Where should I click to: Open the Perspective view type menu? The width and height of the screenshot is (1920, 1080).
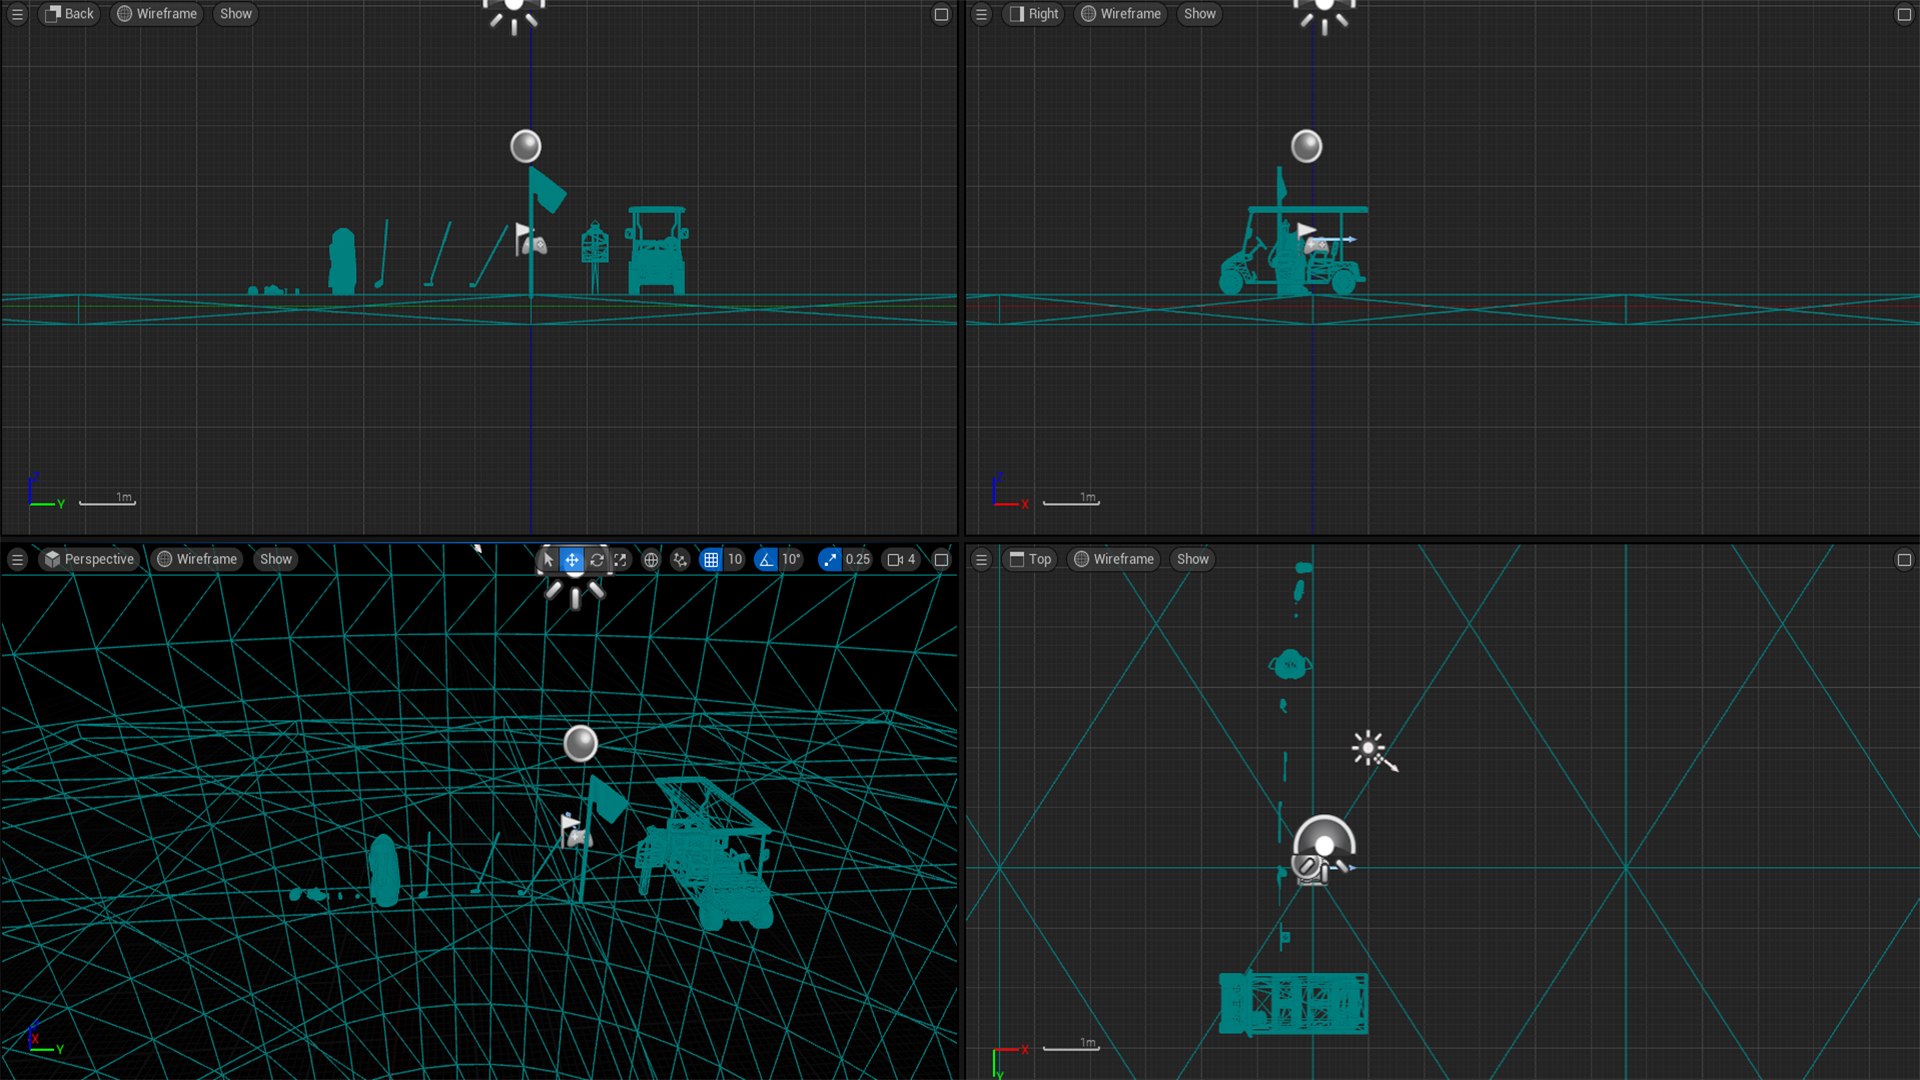[89, 560]
